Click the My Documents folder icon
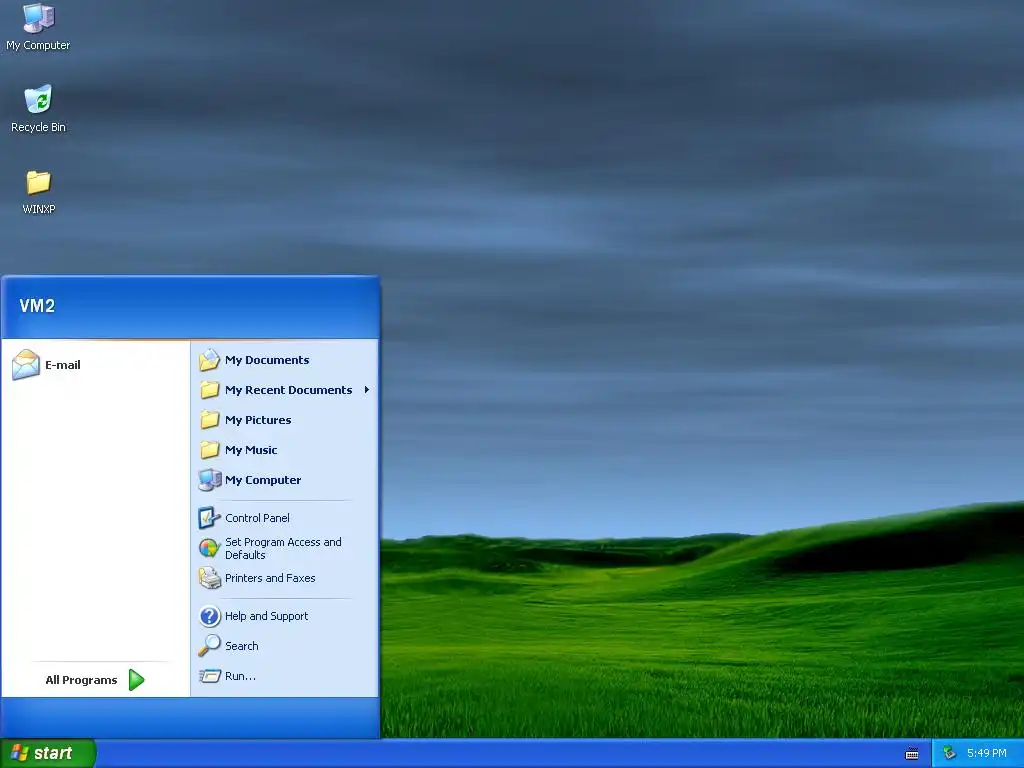 [x=210, y=360]
